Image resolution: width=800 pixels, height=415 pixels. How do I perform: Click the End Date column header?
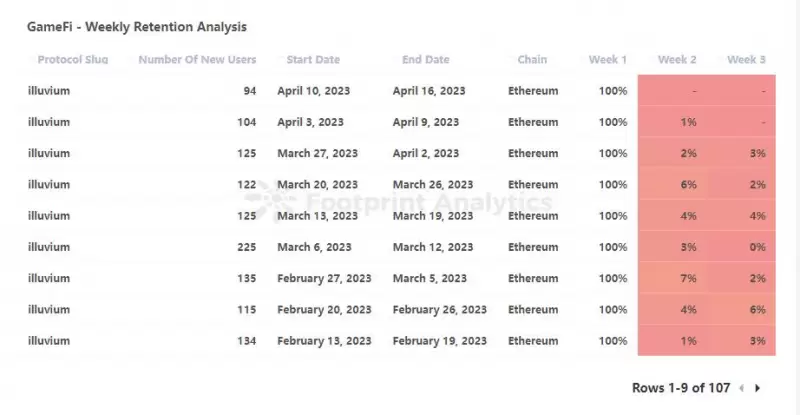tap(426, 60)
